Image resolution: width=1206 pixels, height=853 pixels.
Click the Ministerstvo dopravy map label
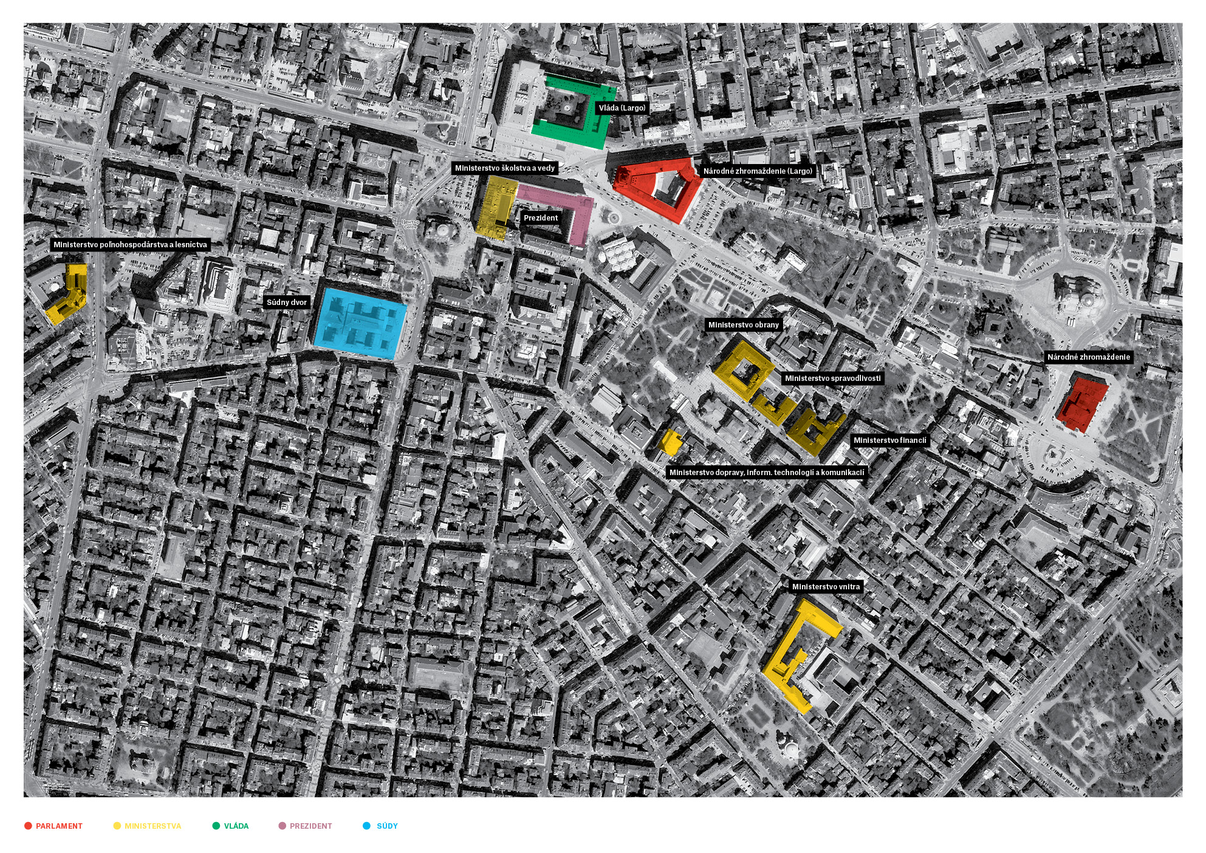(766, 472)
